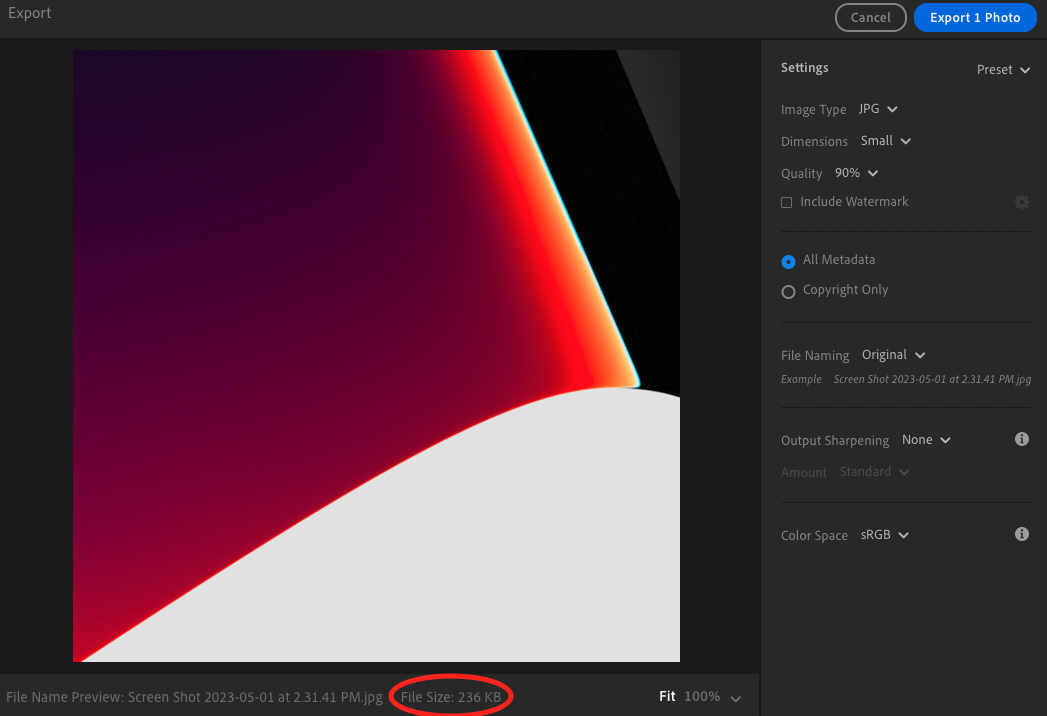
Task: Open the Quality 90% dropdown
Action: click(x=856, y=173)
